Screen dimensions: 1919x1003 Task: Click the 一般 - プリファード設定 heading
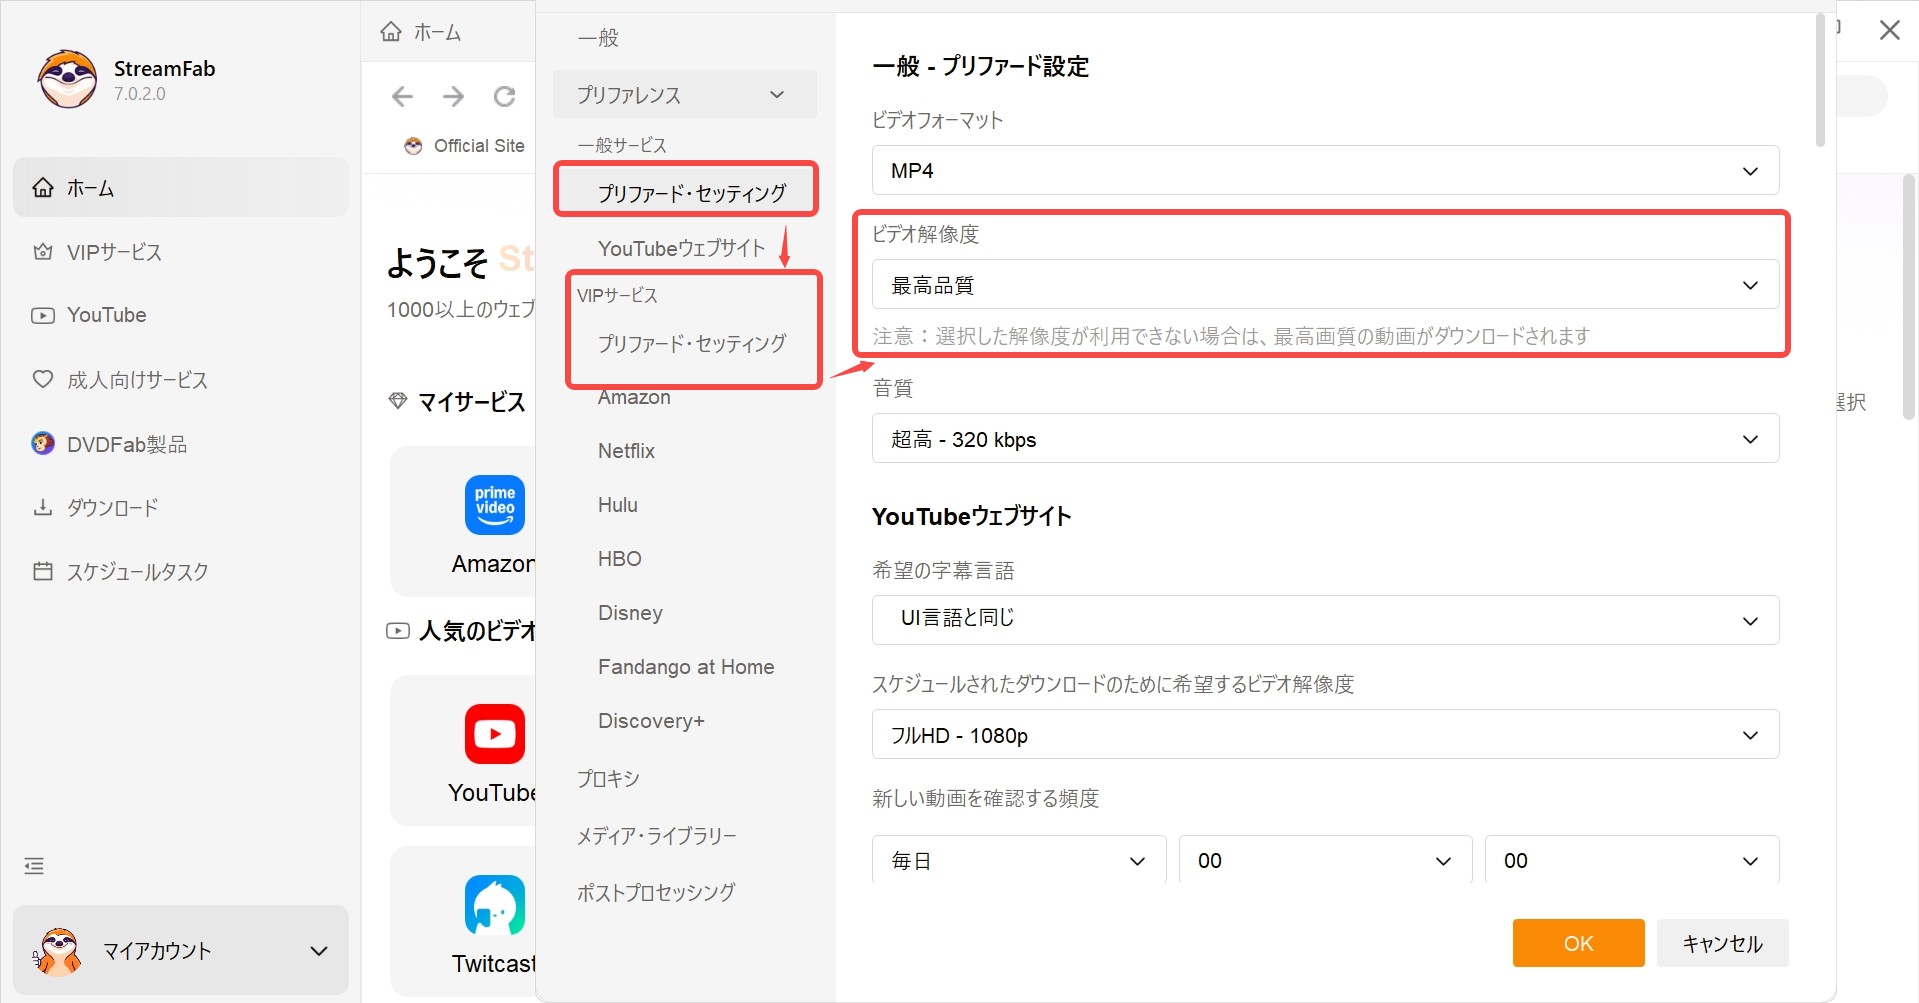[x=980, y=66]
